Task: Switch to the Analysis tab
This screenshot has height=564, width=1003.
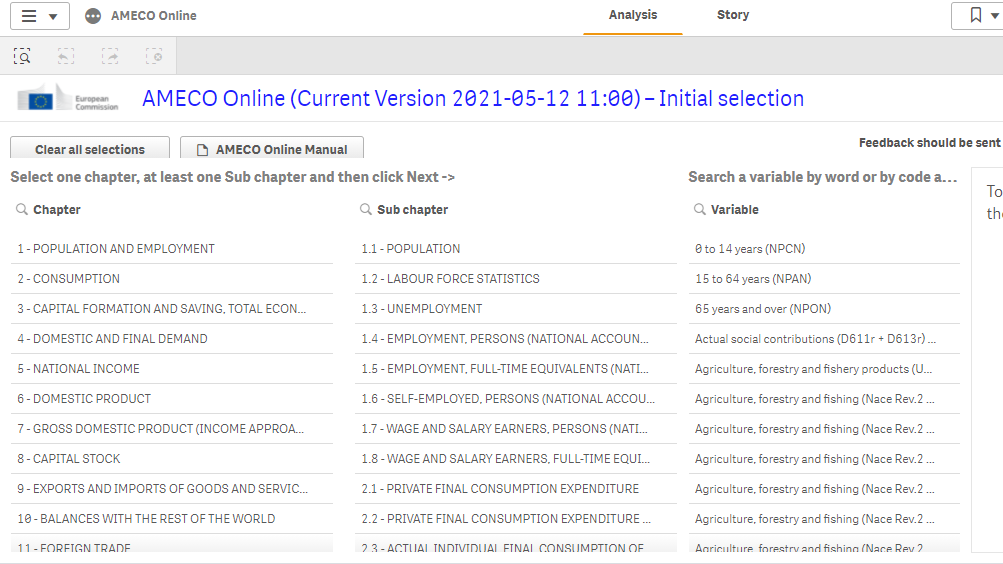Action: (633, 15)
